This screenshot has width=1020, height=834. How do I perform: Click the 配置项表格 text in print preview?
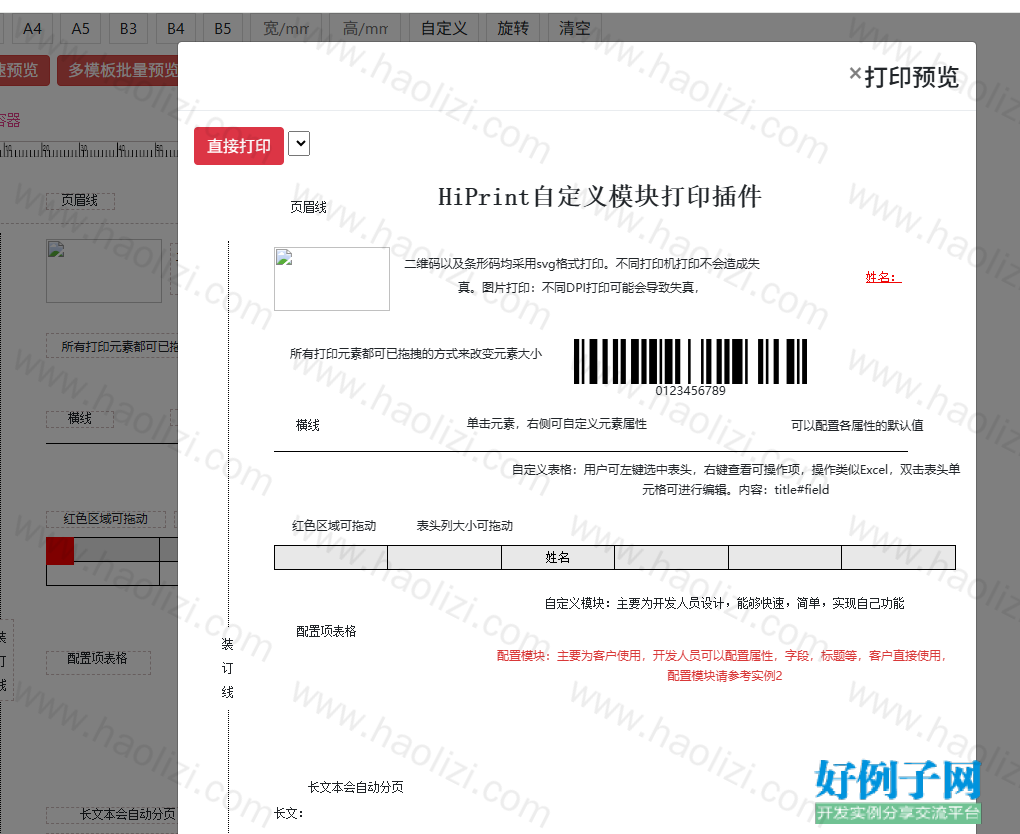326,631
